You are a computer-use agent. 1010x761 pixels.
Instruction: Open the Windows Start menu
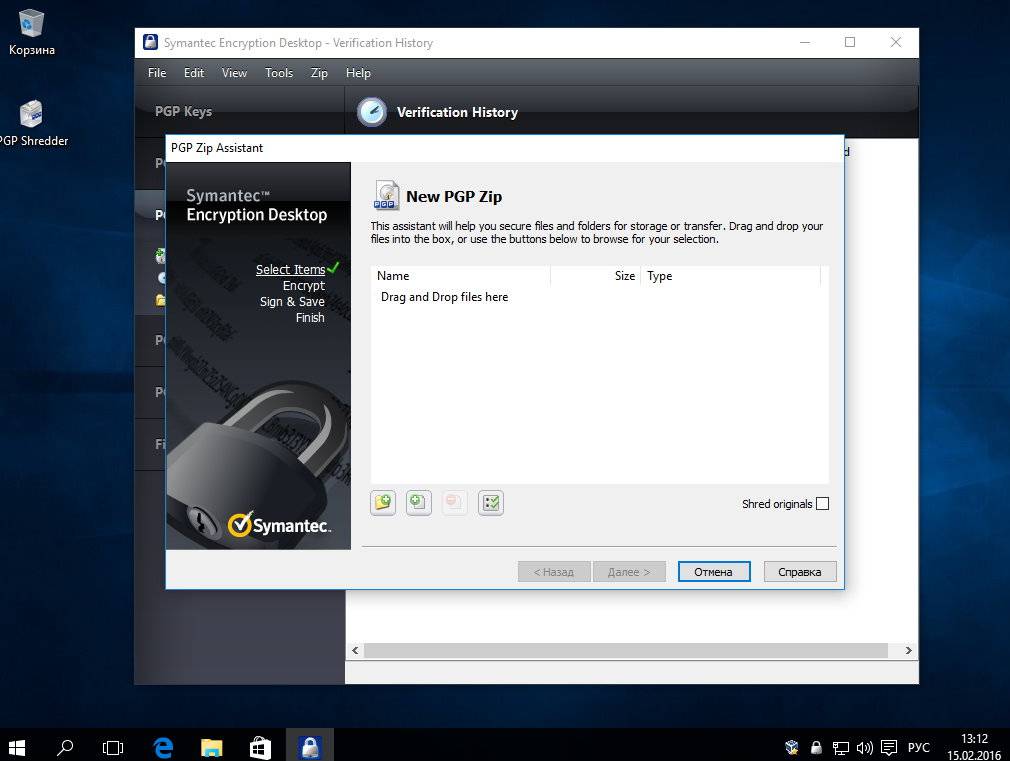tap(17, 747)
